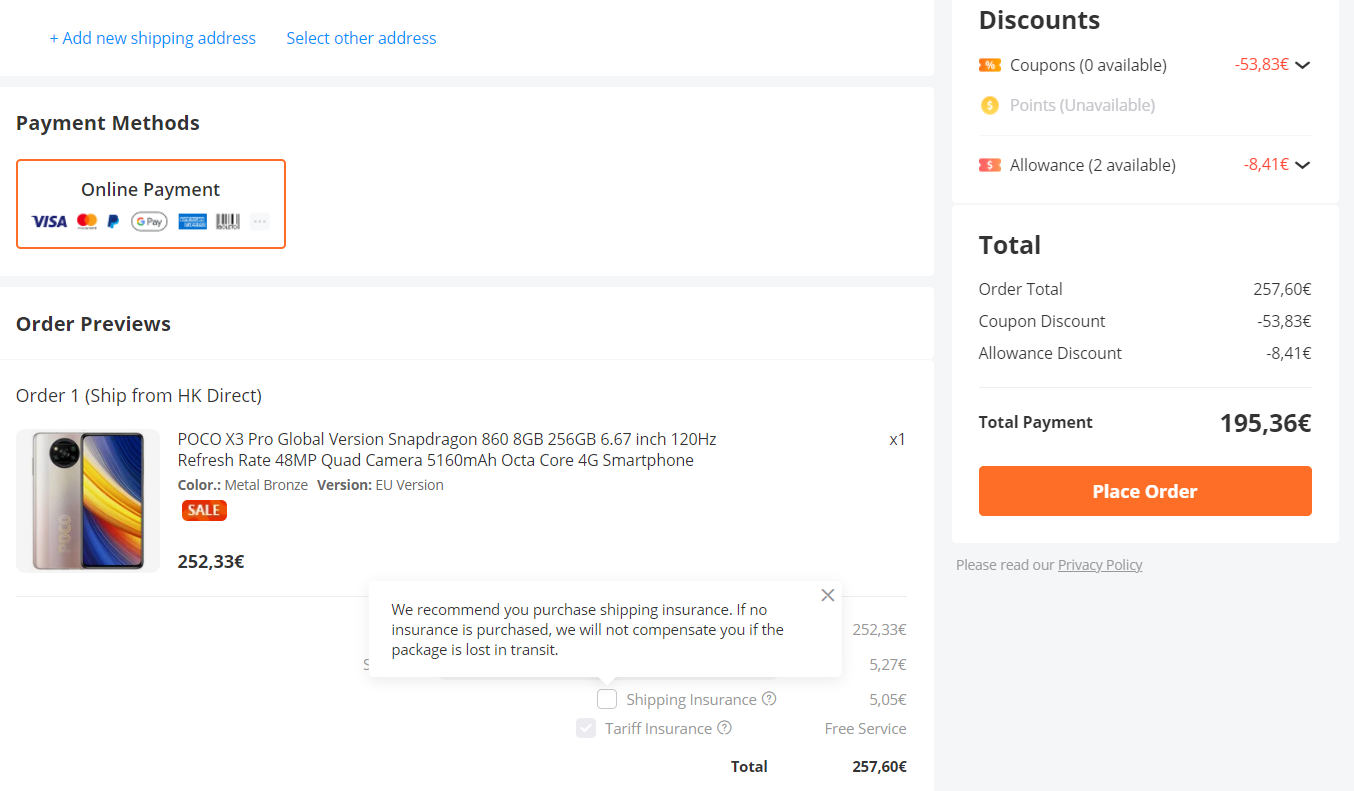Toggle the Tariff Insurance checkbox
1354x791 pixels.
click(586, 728)
